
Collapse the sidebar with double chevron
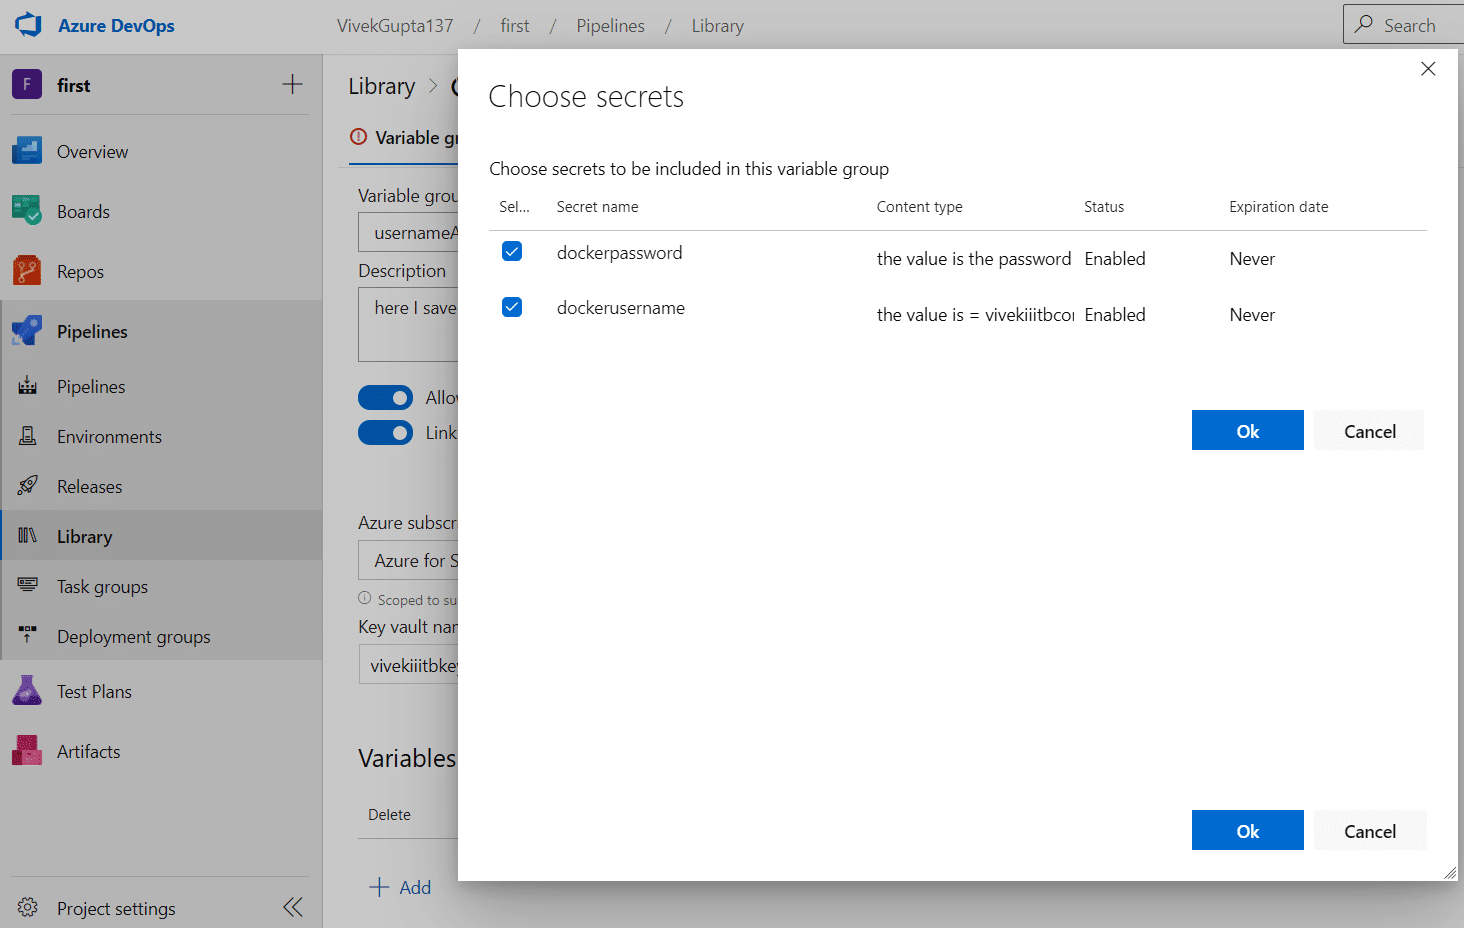pyautogui.click(x=292, y=907)
